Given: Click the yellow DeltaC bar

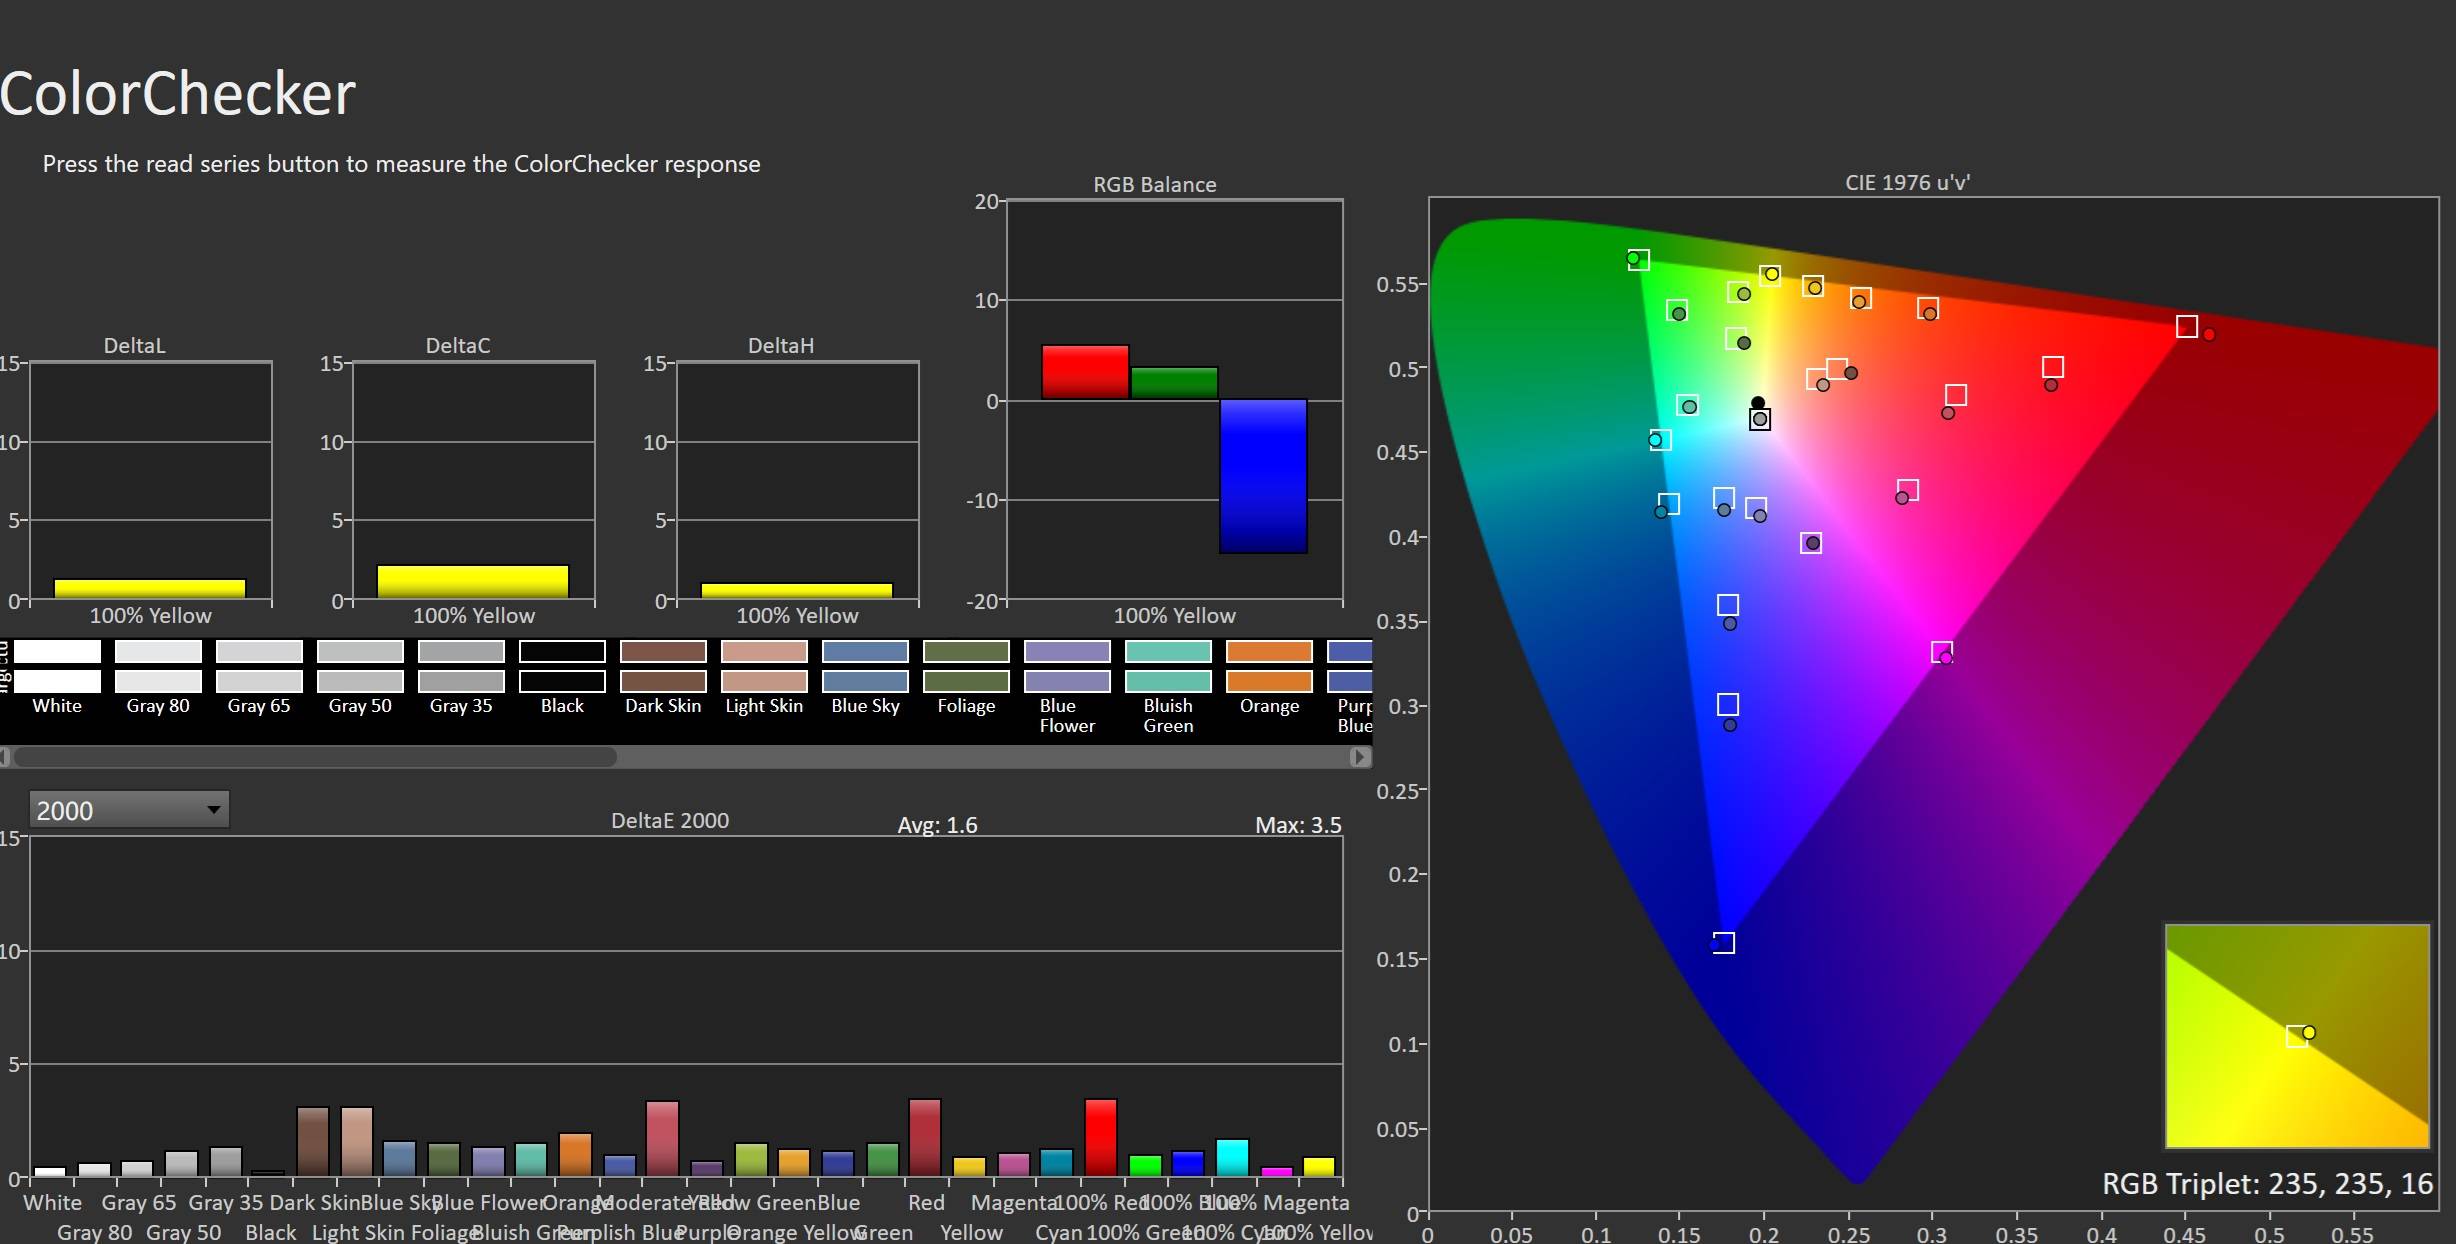Looking at the screenshot, I should (472, 582).
